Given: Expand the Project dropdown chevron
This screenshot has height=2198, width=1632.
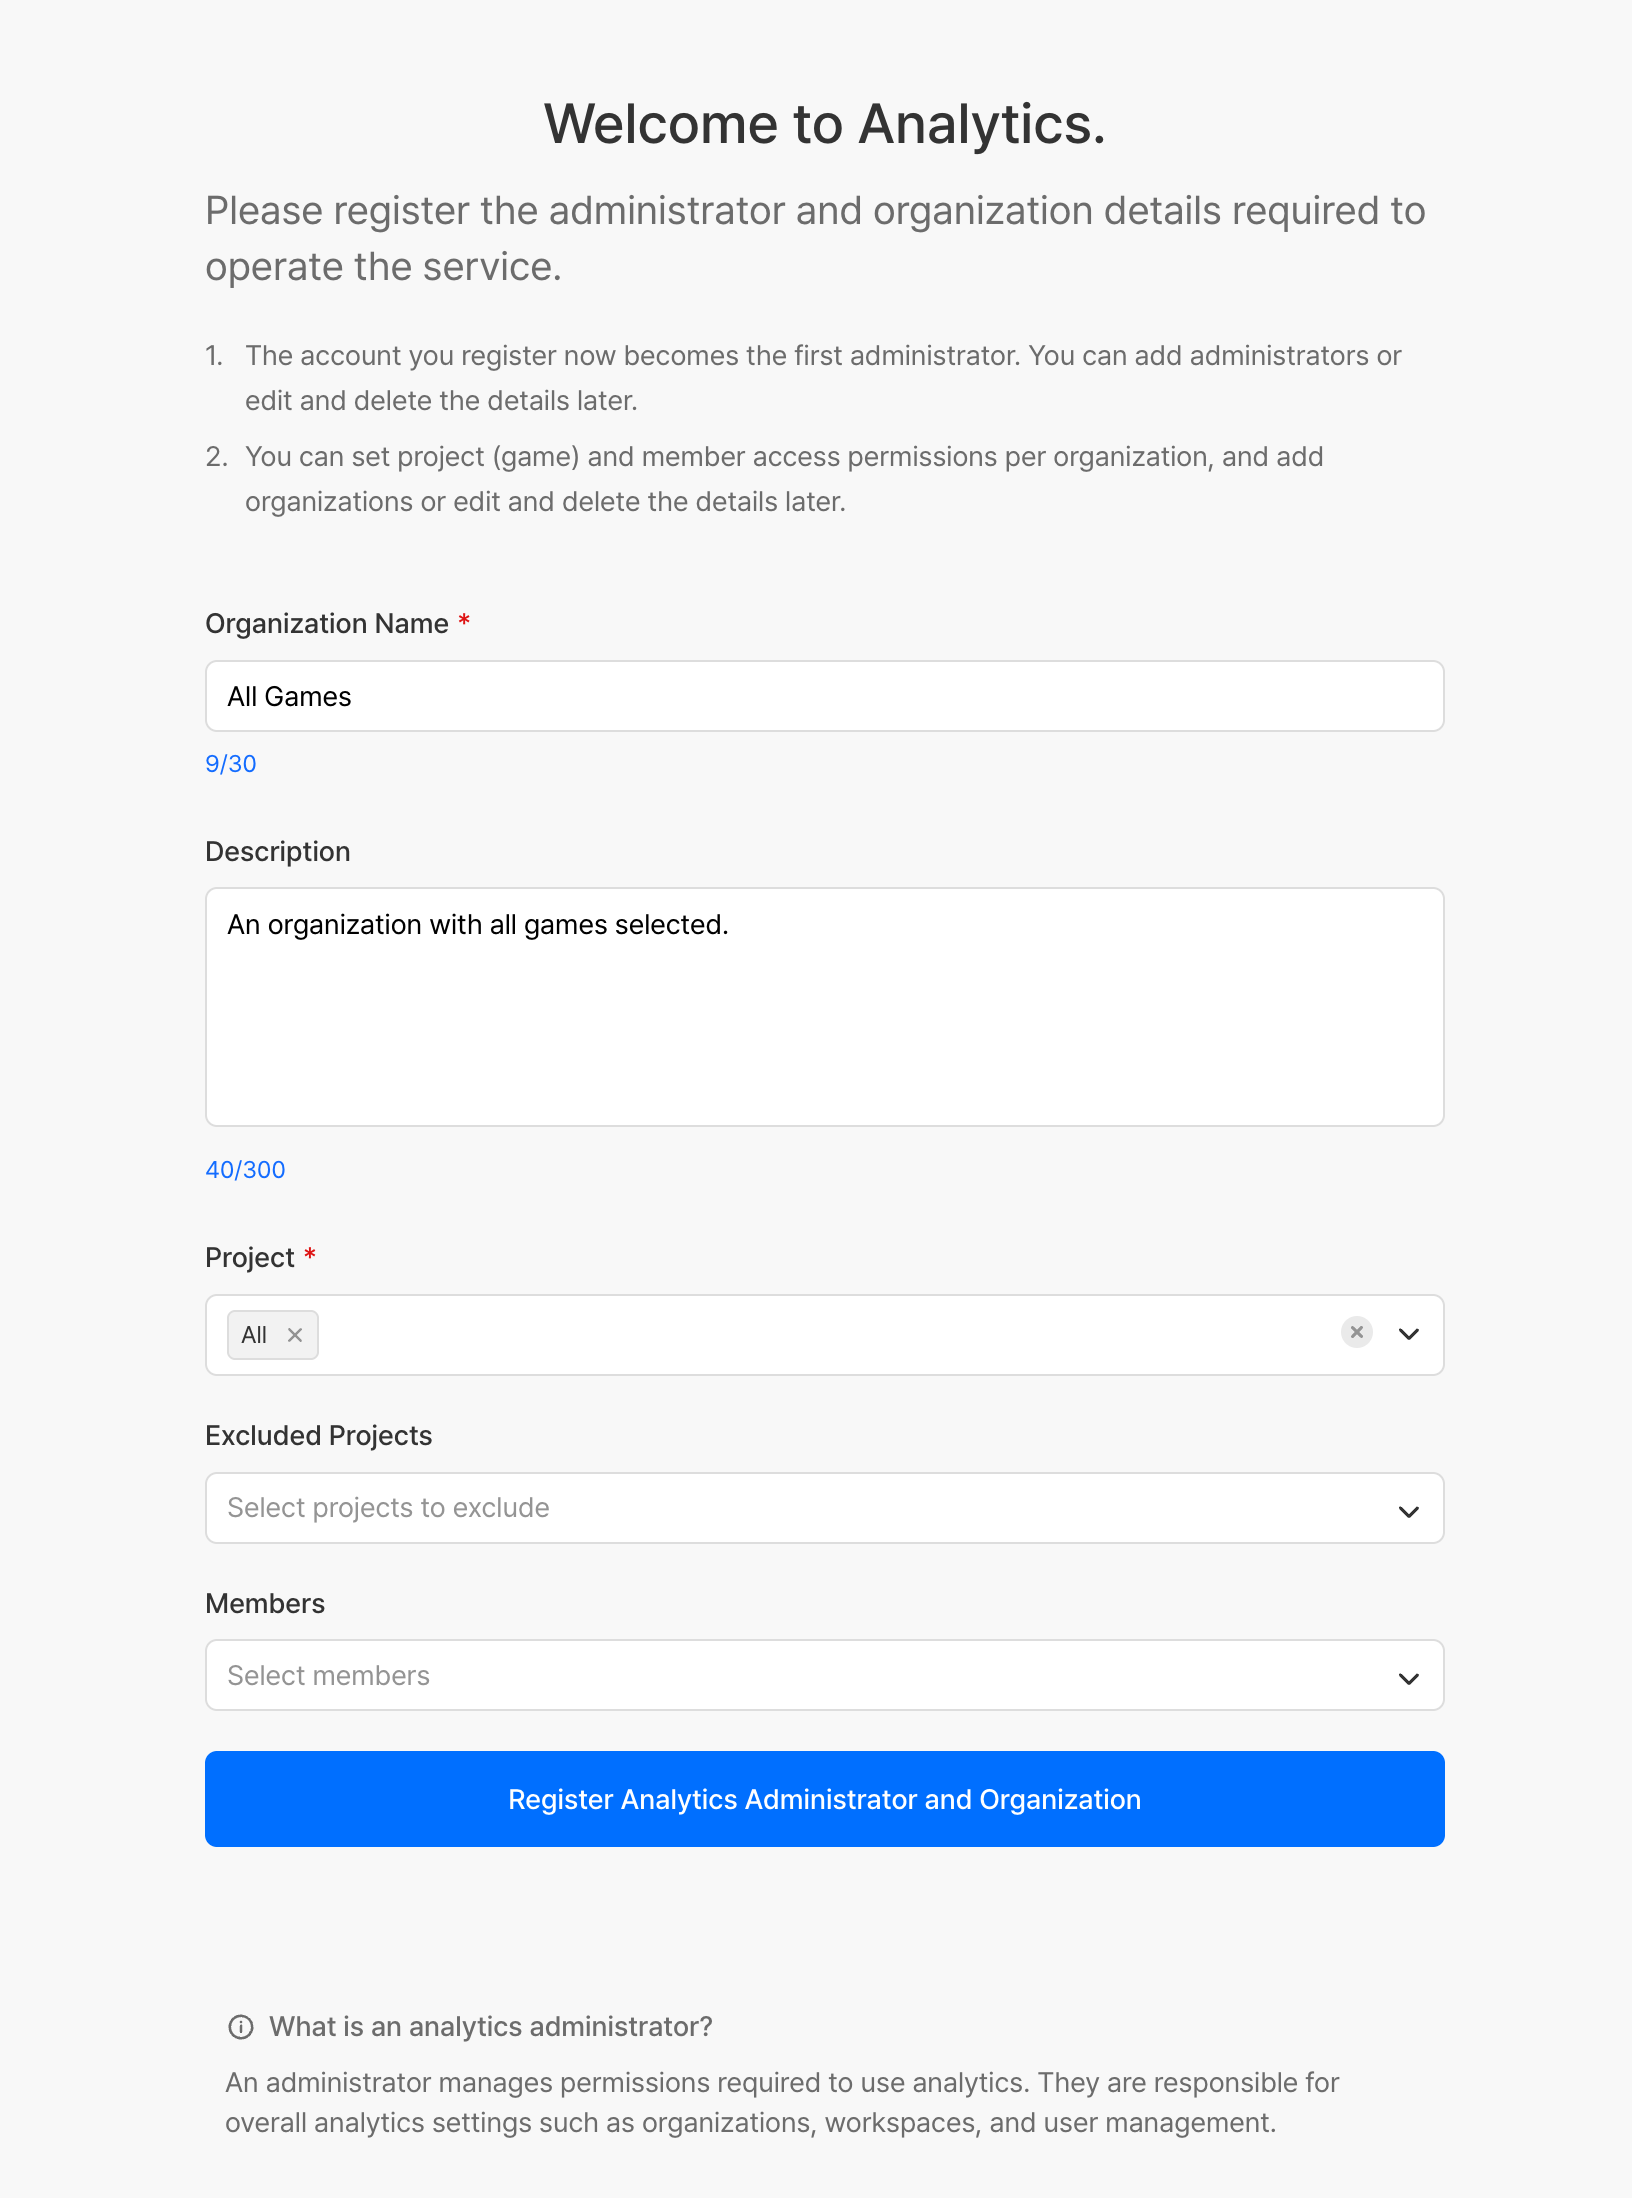Looking at the screenshot, I should [1409, 1334].
